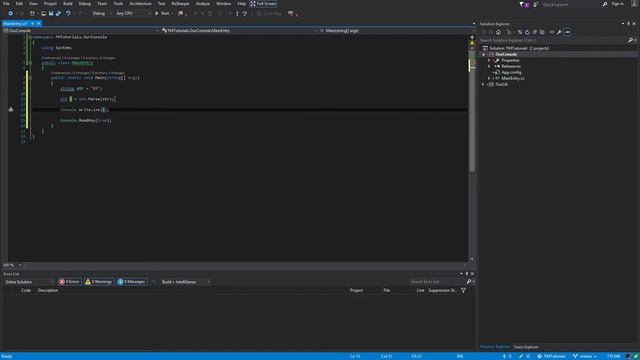The image size is (640, 360).
Task: Click the Start debugging button
Action: 163,13
